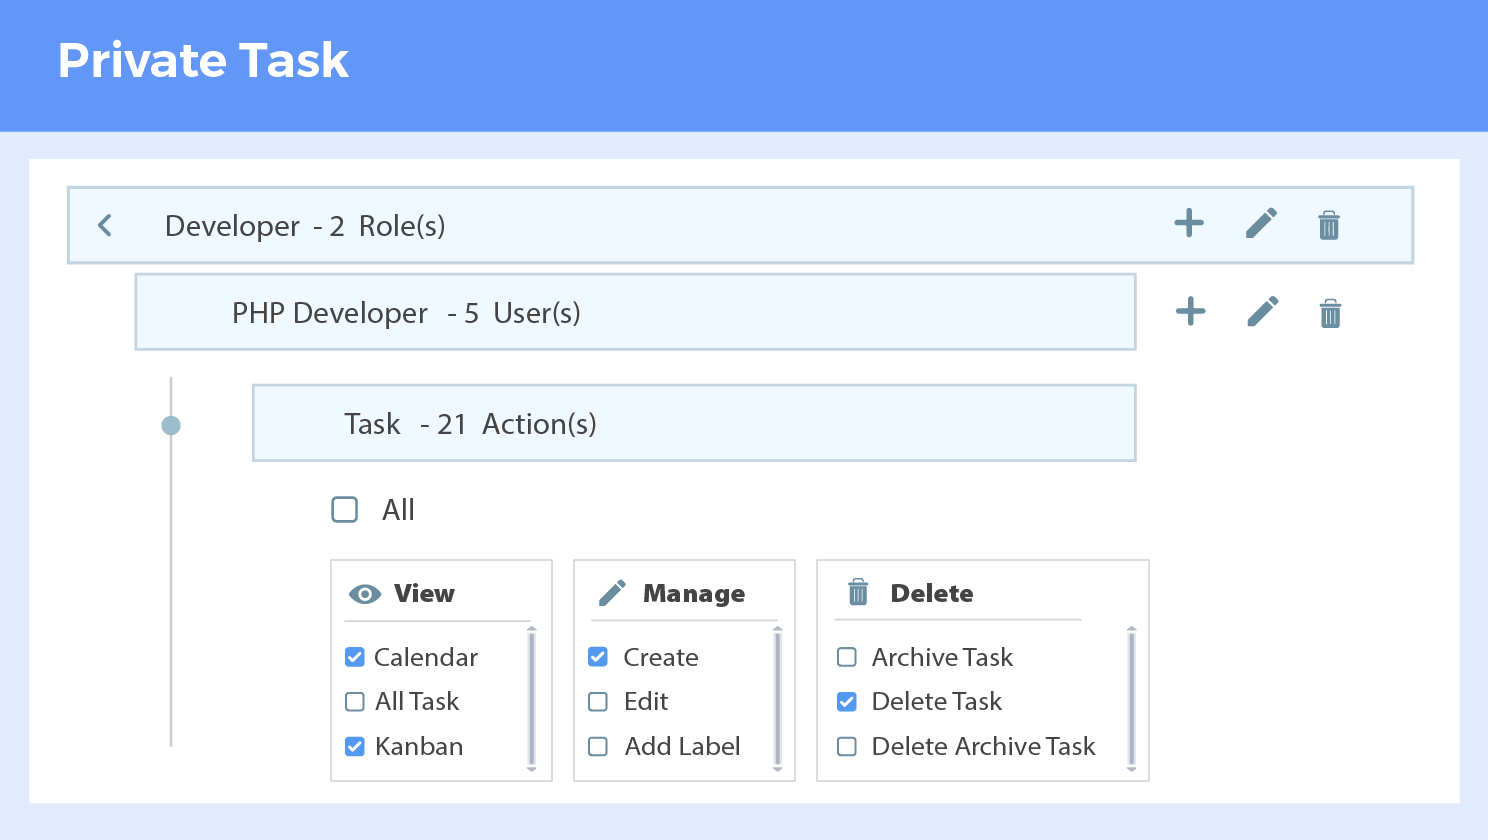Tick the Add Label checkbox

point(598,746)
